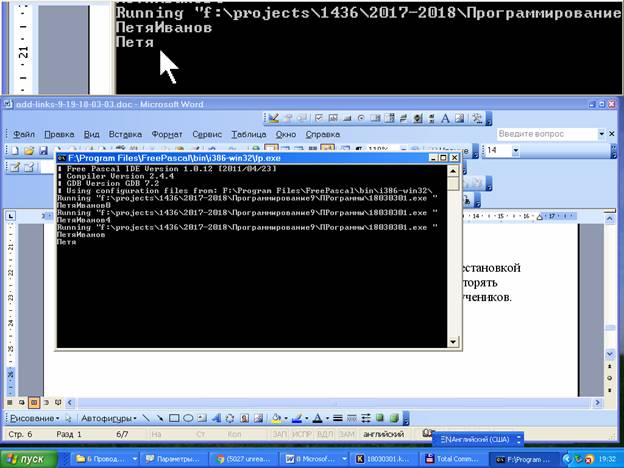Insert a Diagram or Organization Chart
The height and width of the screenshot is (468, 624).
[x=230, y=418]
